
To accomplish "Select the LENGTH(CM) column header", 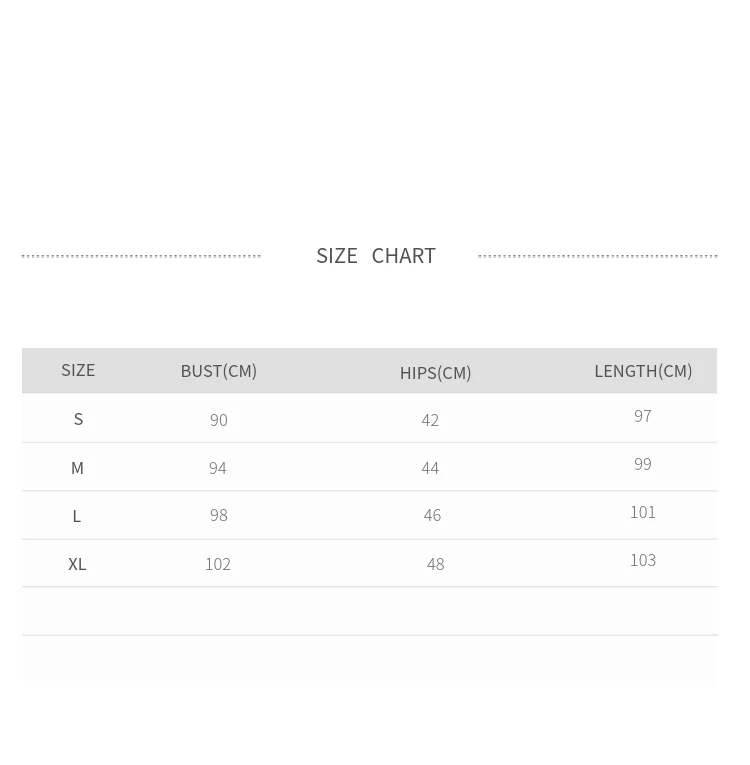I will pyautogui.click(x=643, y=371).
